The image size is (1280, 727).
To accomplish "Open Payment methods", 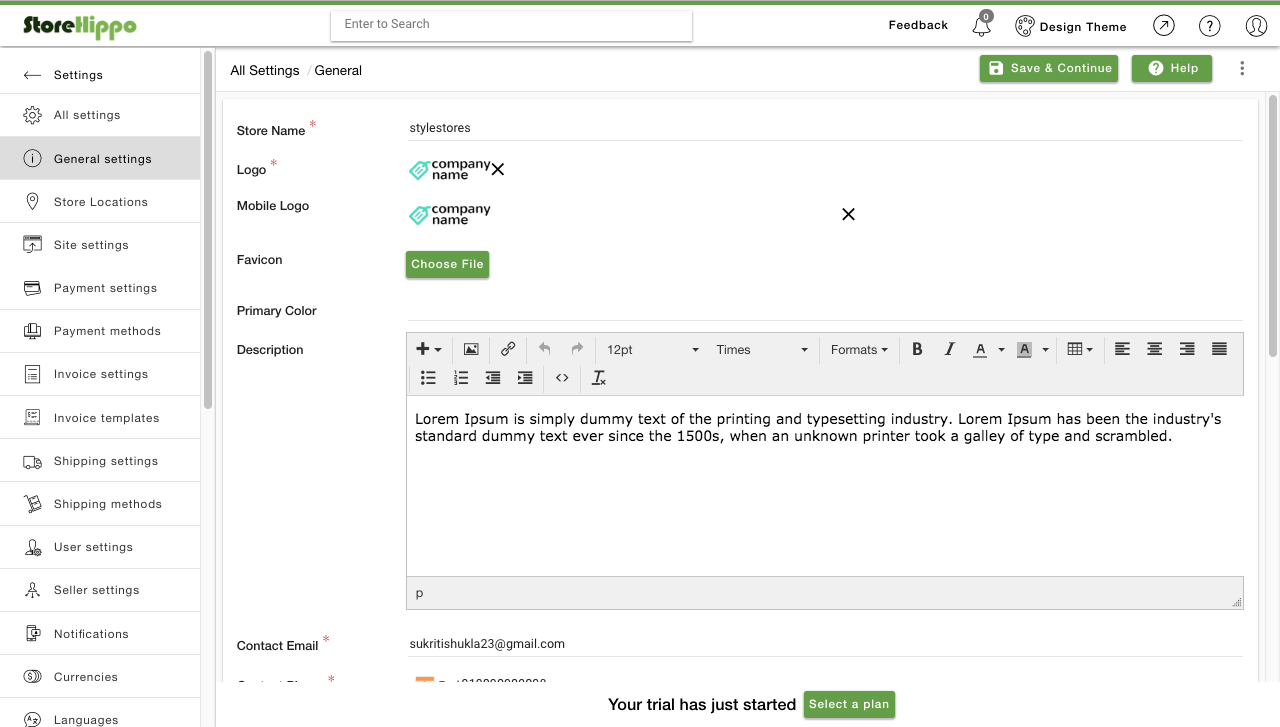I will [100, 330].
